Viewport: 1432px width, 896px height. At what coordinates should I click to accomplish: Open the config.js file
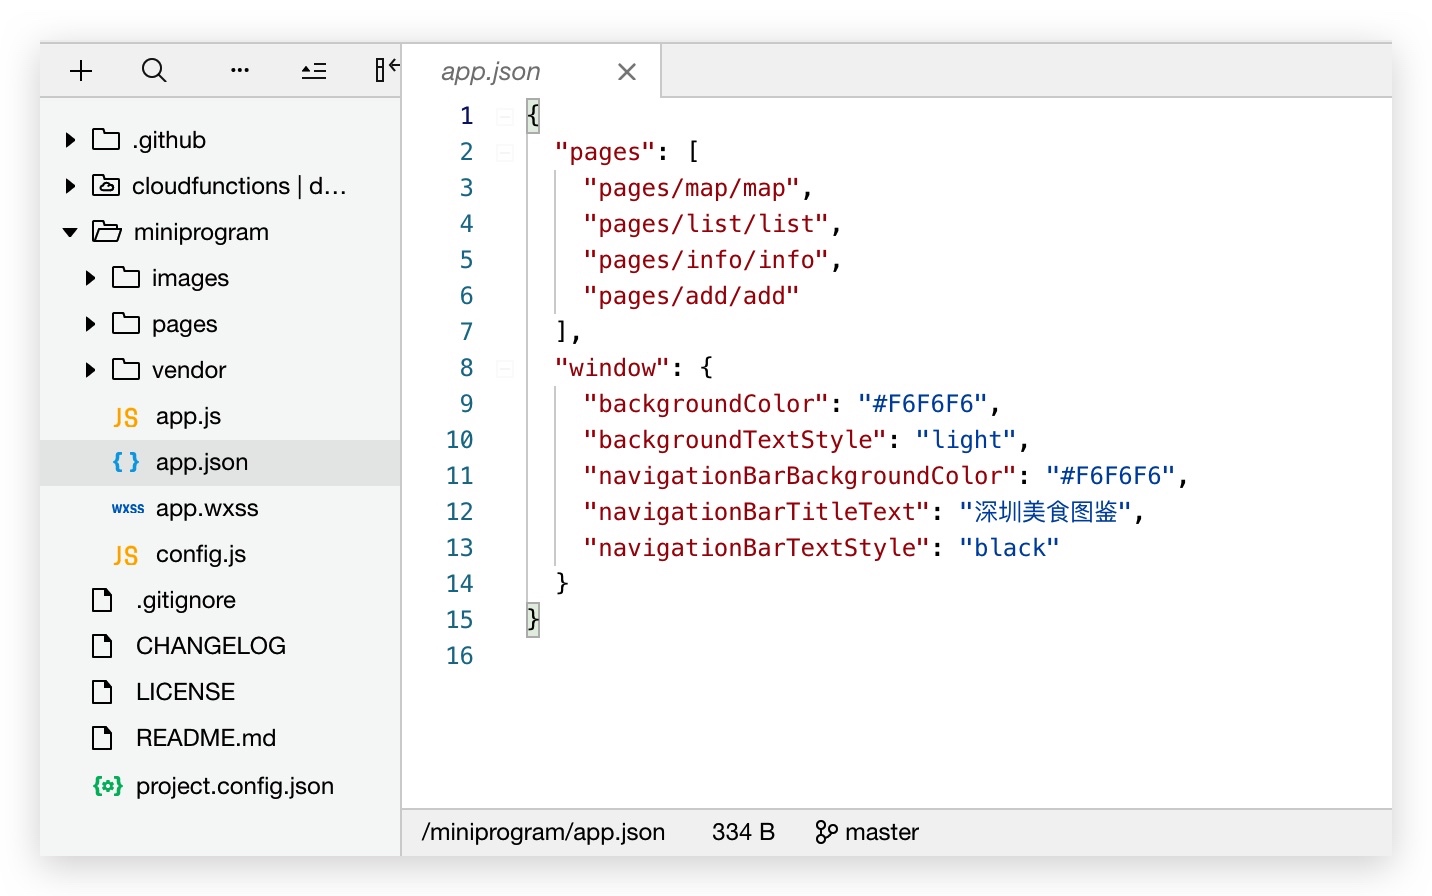coord(201,554)
